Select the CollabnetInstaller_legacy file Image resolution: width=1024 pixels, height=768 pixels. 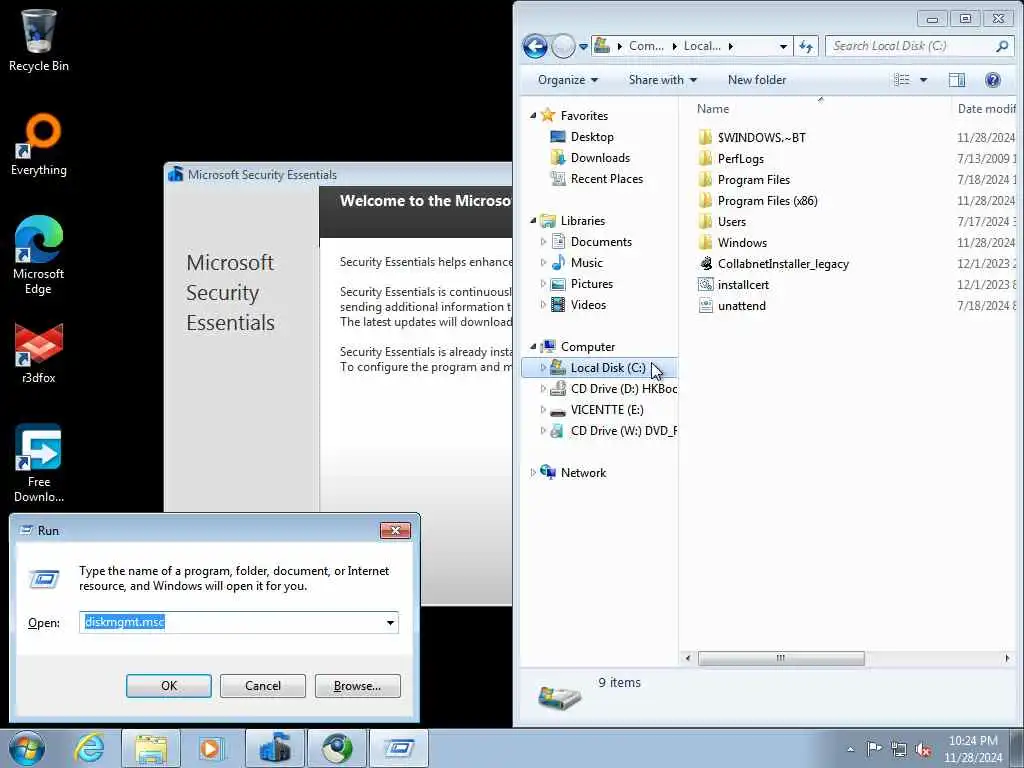(x=783, y=264)
